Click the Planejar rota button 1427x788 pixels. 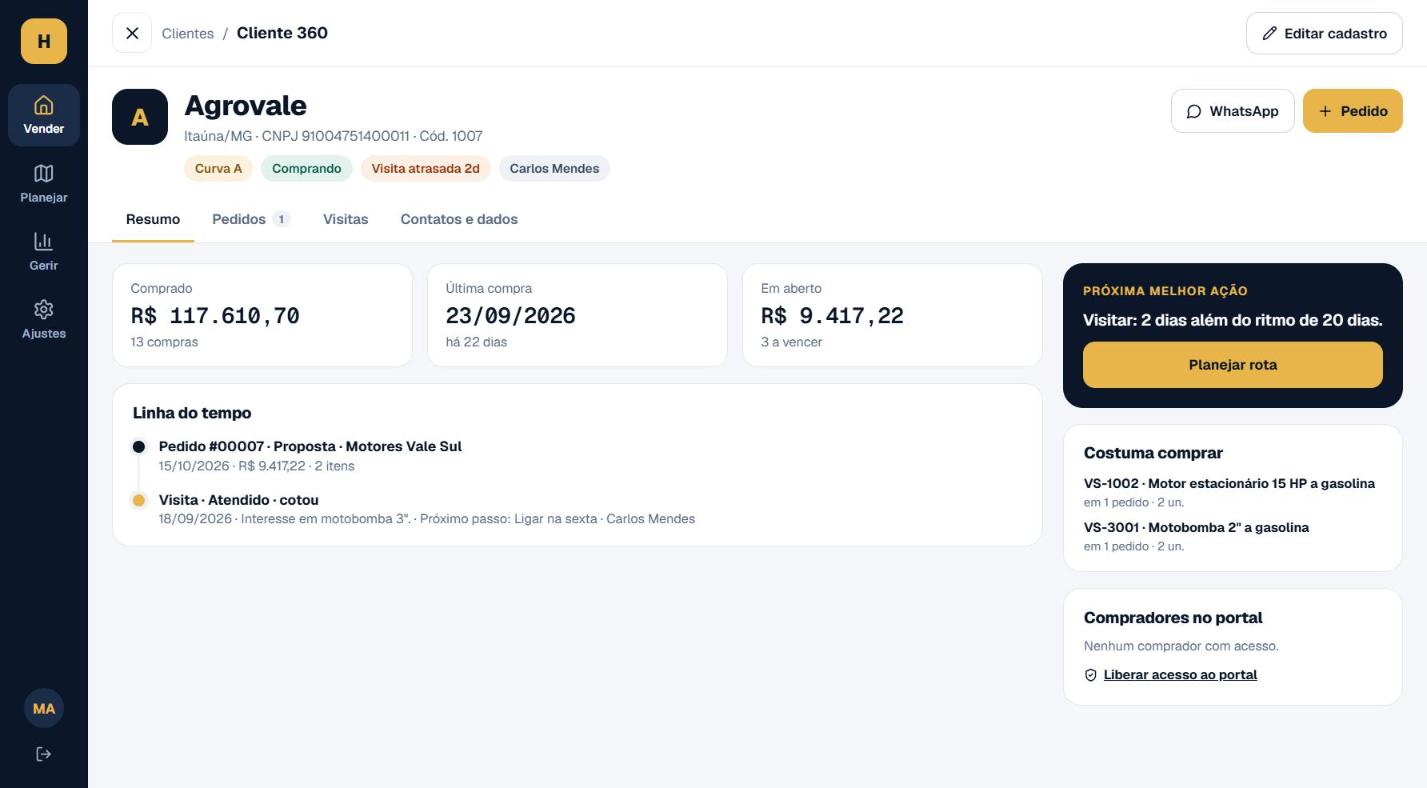1233,365
